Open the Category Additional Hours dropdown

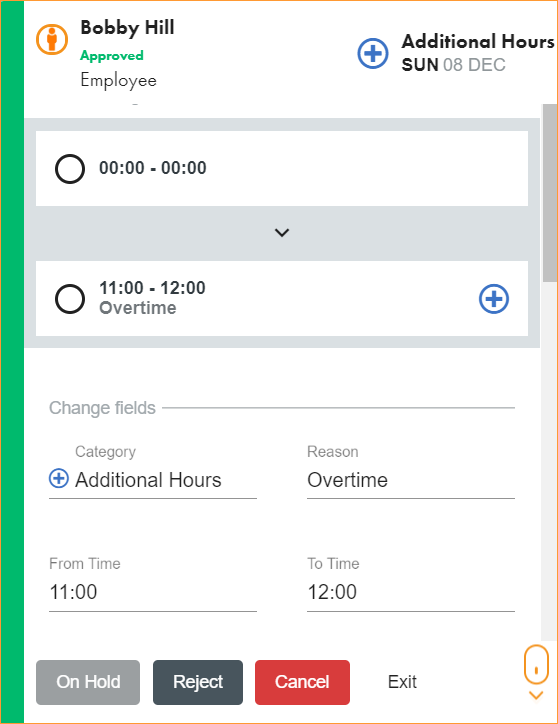tap(153, 480)
